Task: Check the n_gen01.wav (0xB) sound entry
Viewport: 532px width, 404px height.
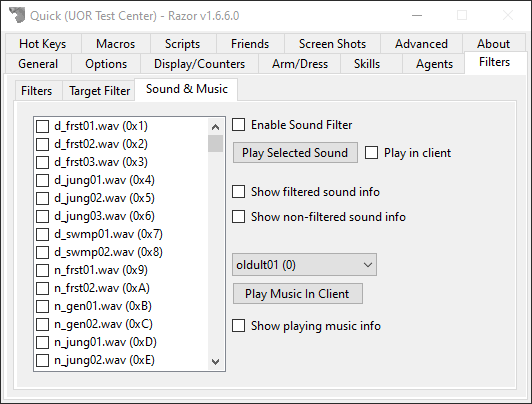Action: click(x=42, y=306)
